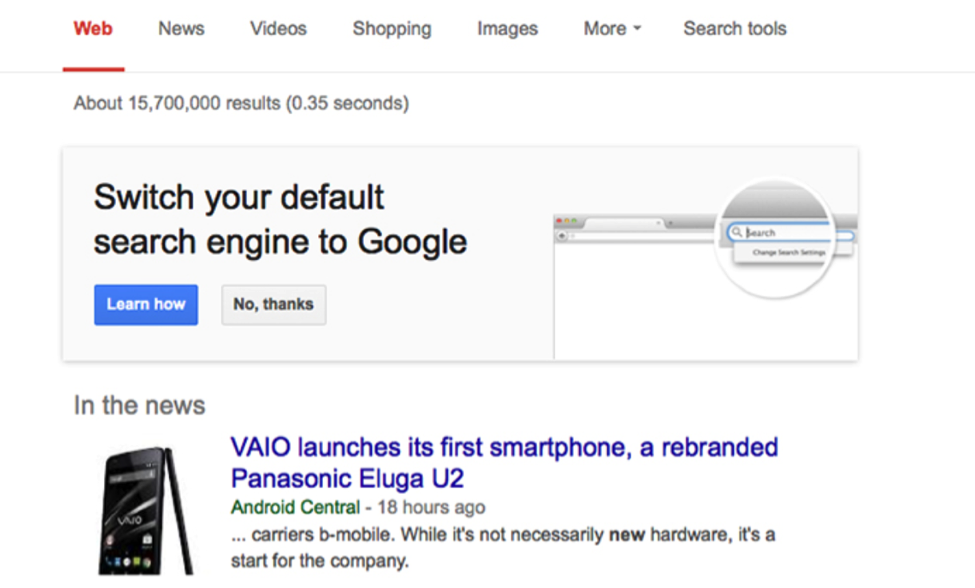The image size is (975, 588).
Task: Expand More to see additional search categories
Action: [611, 29]
